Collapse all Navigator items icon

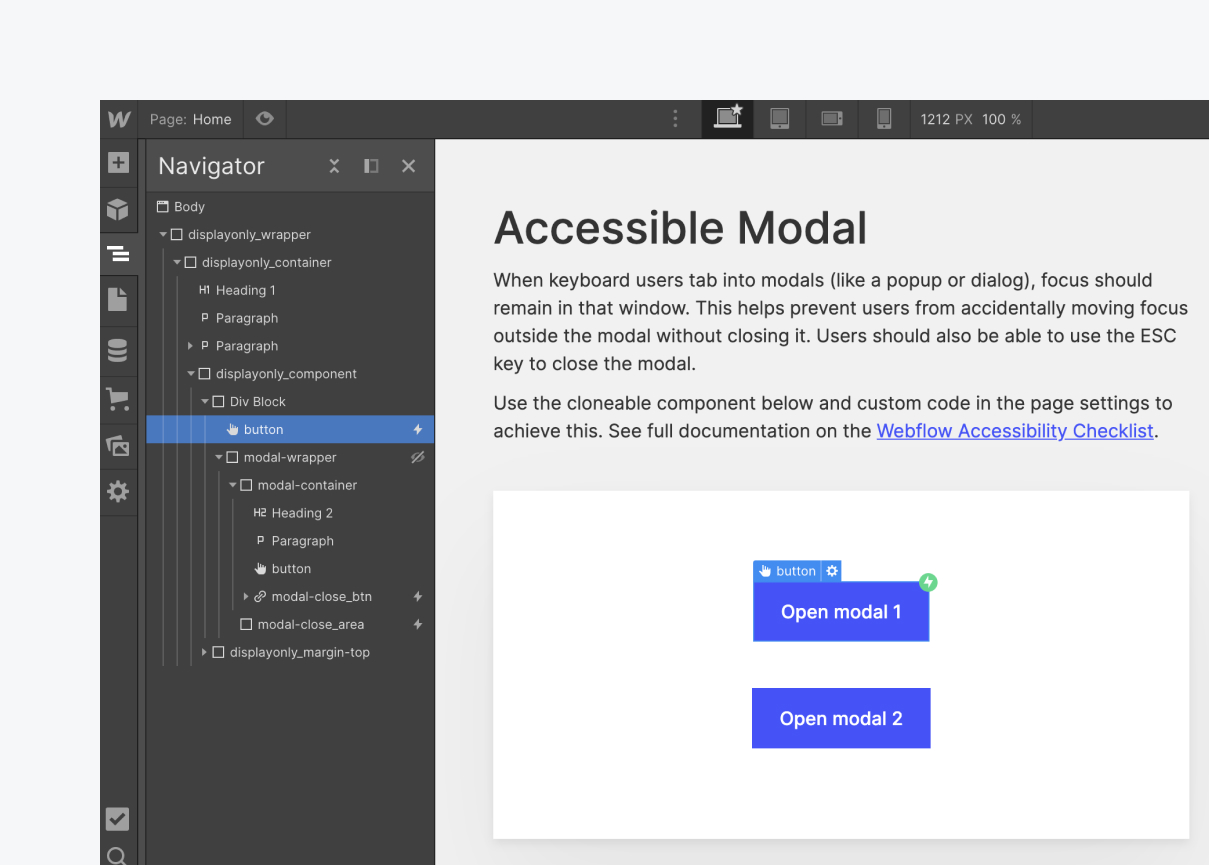[x=334, y=166]
